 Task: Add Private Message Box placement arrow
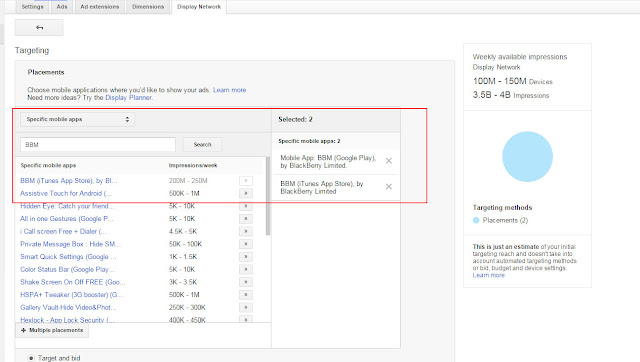click(246, 244)
